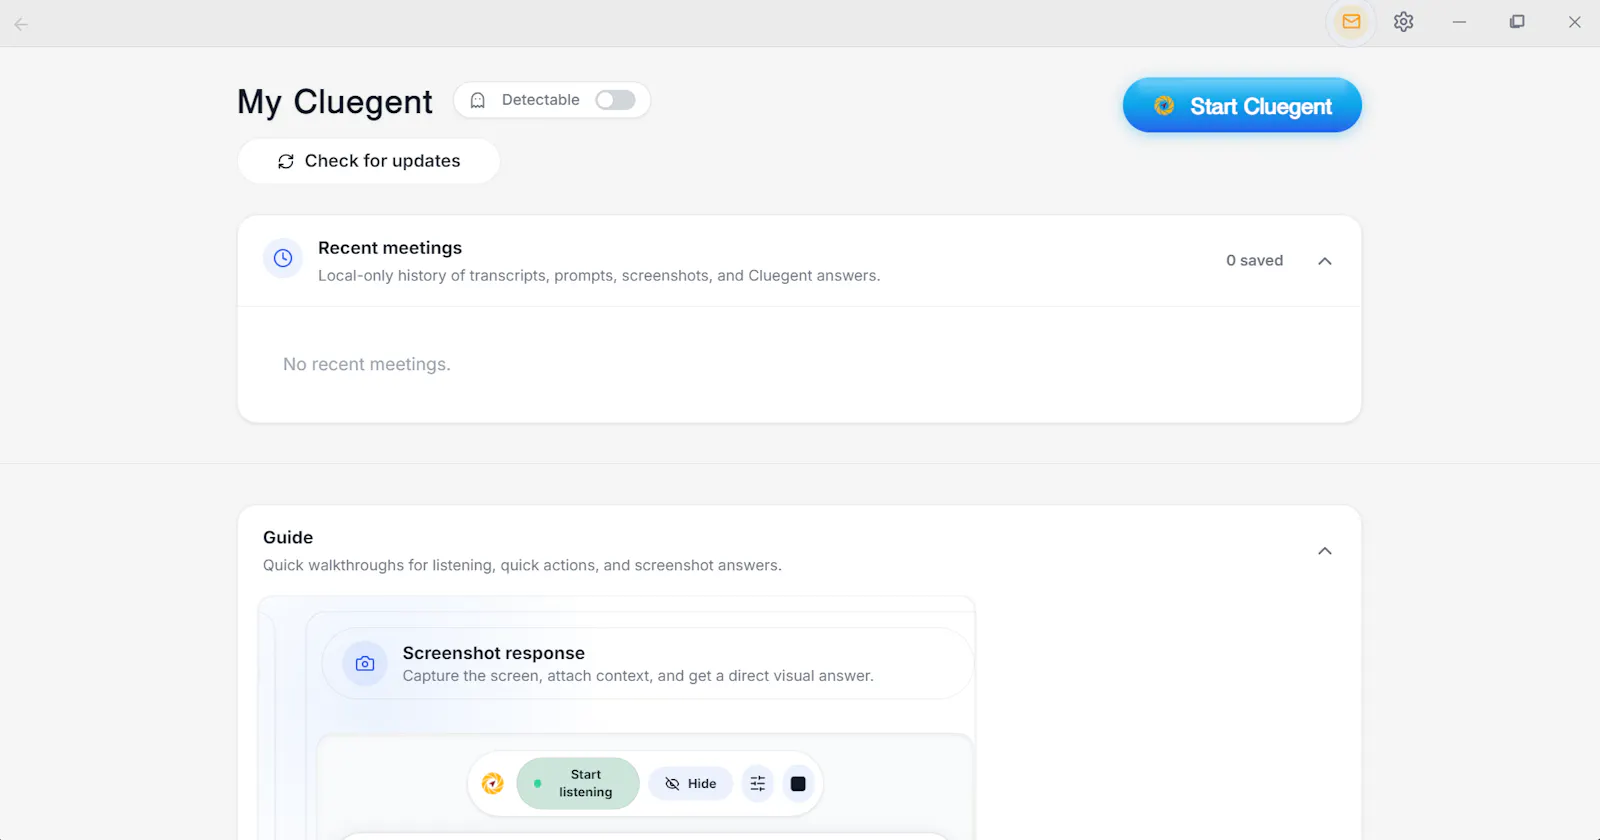This screenshot has height=840, width=1600.
Task: Click 'No recent meetings.' text
Action: [367, 365]
